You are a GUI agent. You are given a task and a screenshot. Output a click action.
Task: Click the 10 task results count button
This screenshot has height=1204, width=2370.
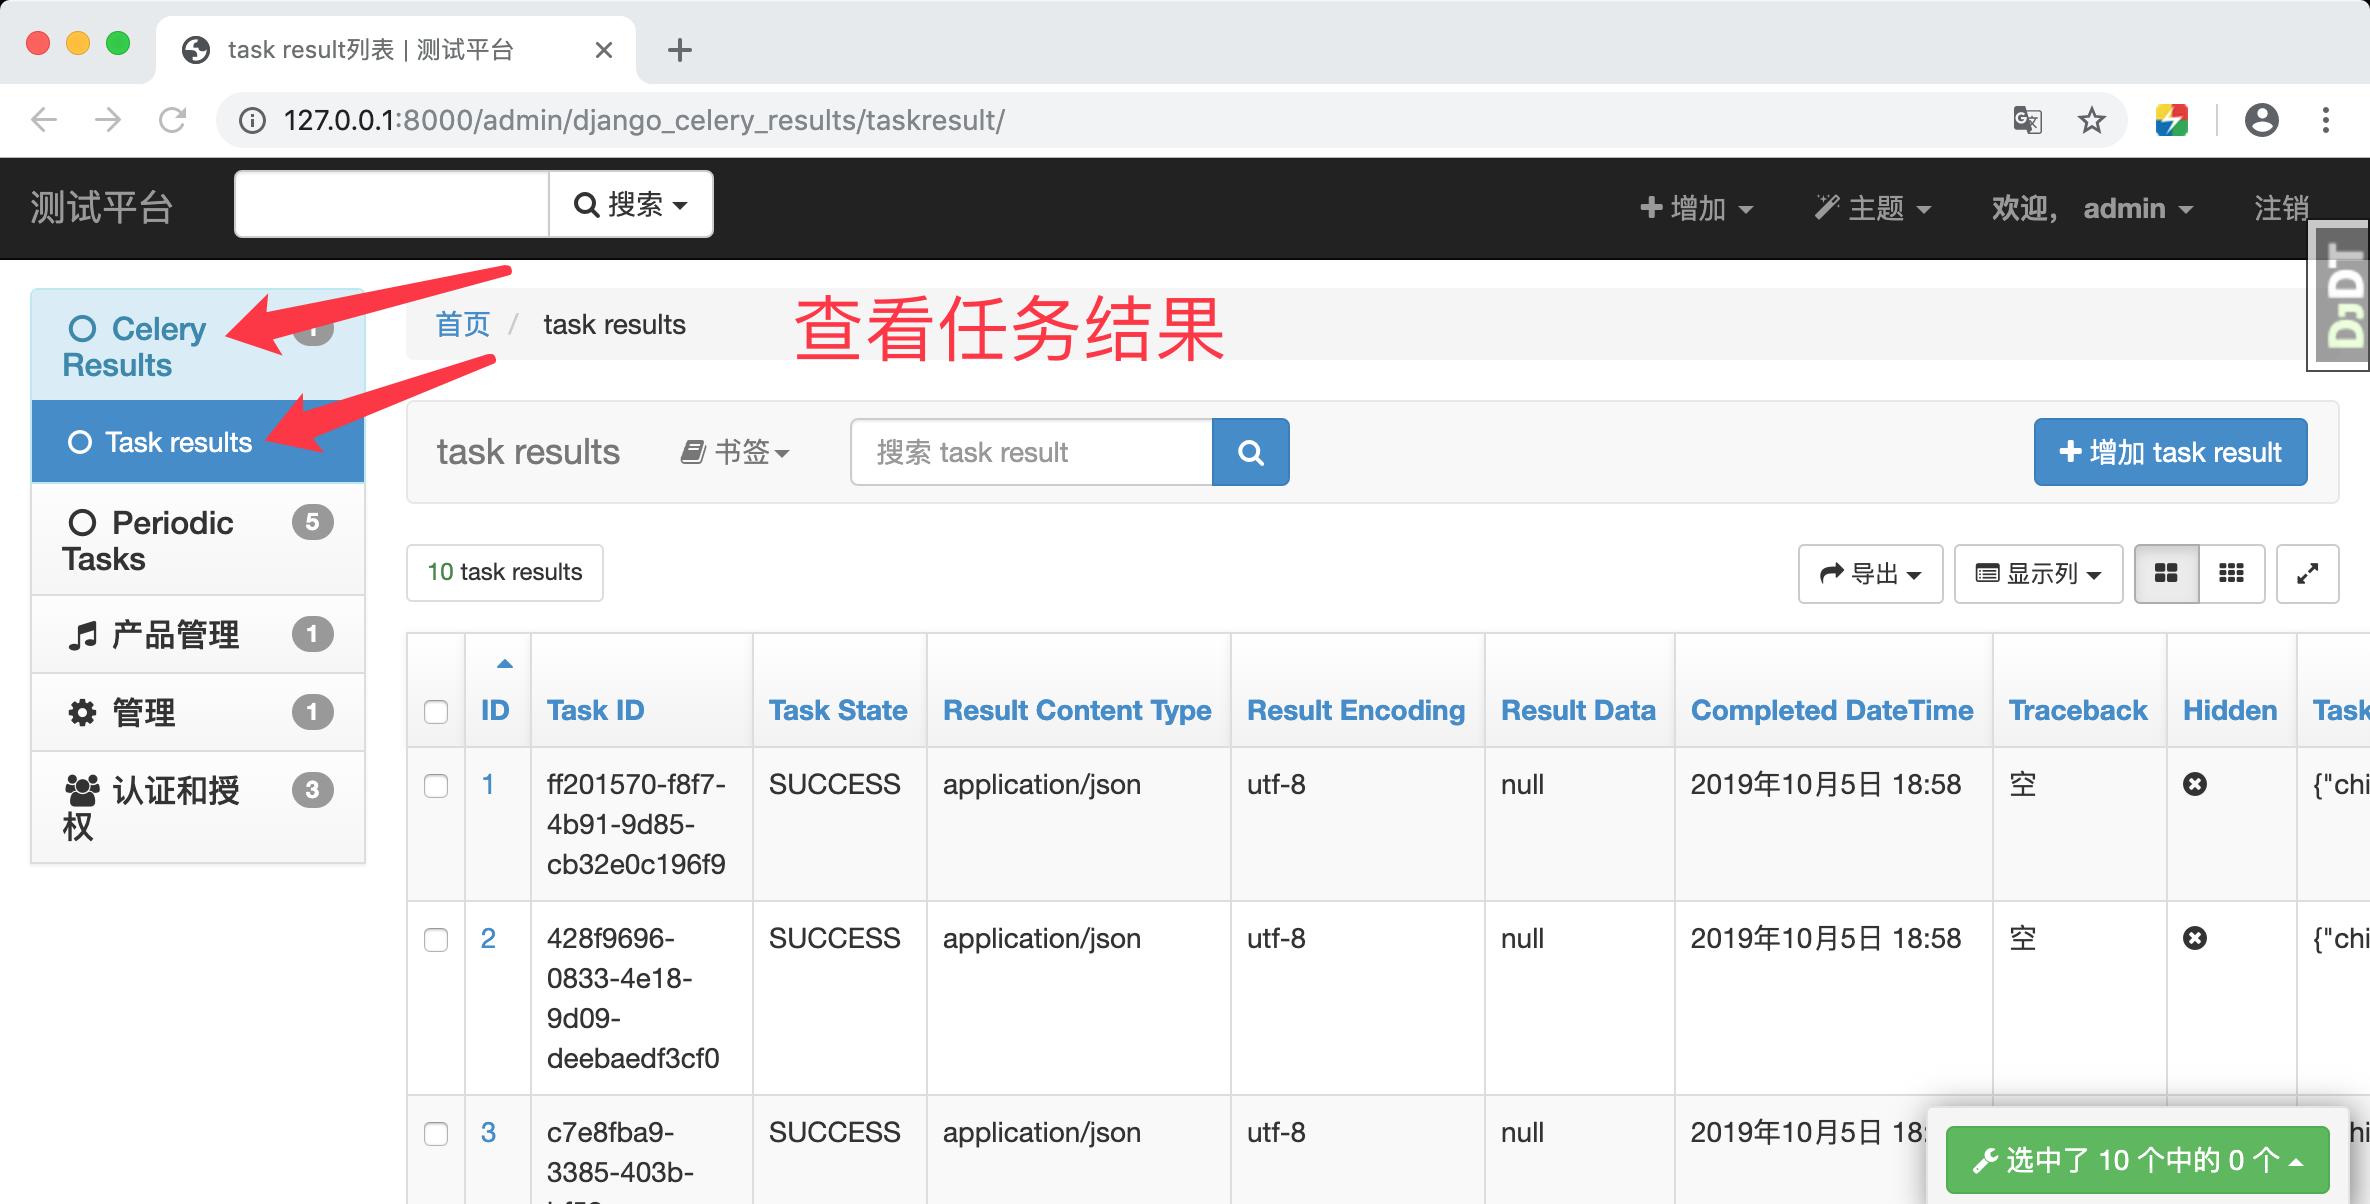pos(505,573)
